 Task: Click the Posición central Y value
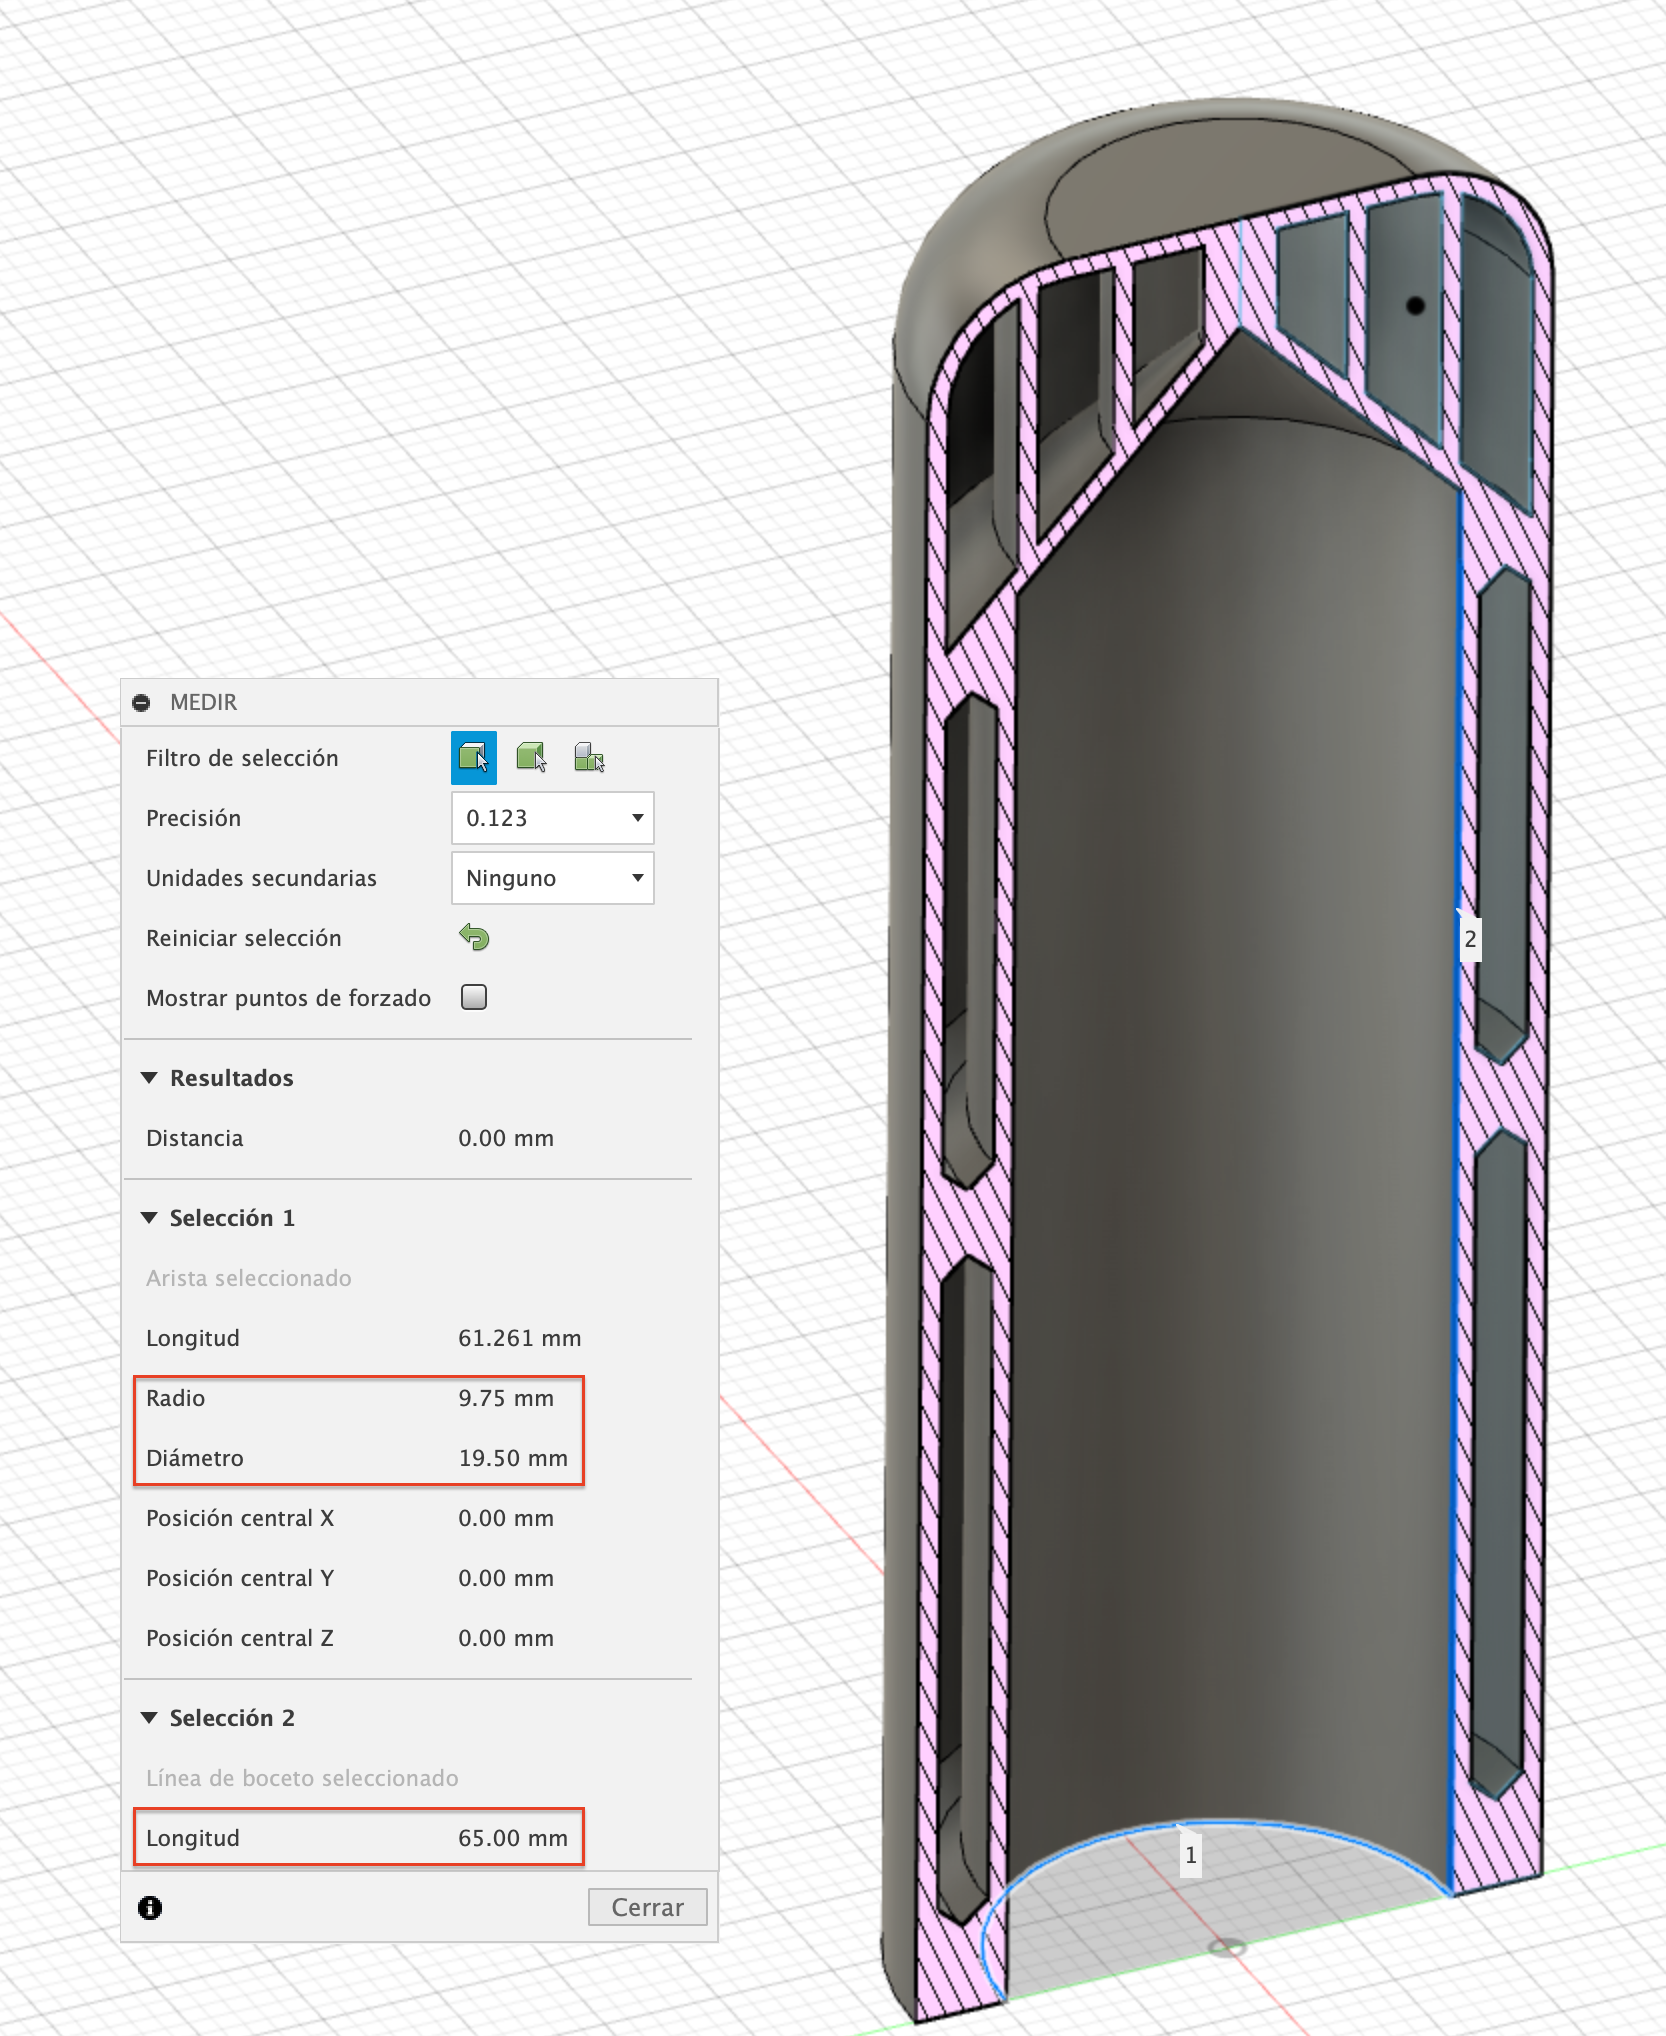(506, 1578)
